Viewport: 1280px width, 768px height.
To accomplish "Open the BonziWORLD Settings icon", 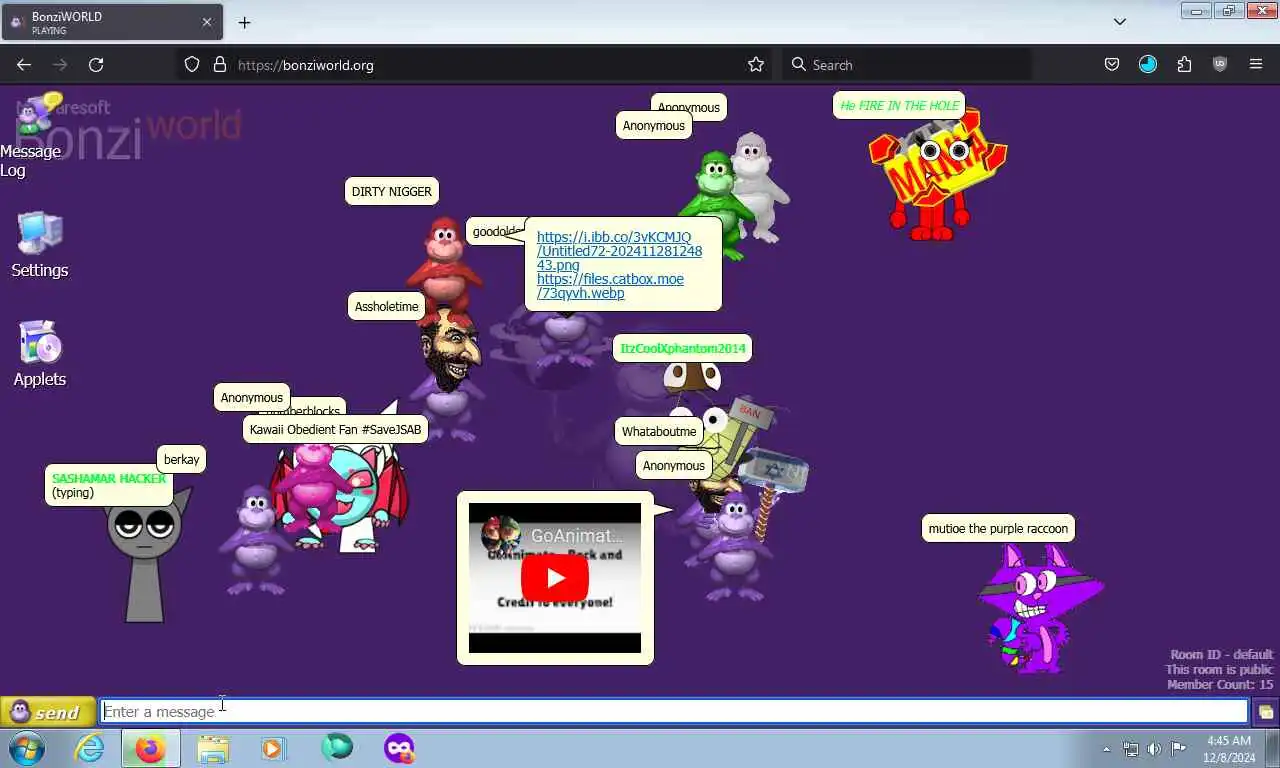I will click(40, 245).
